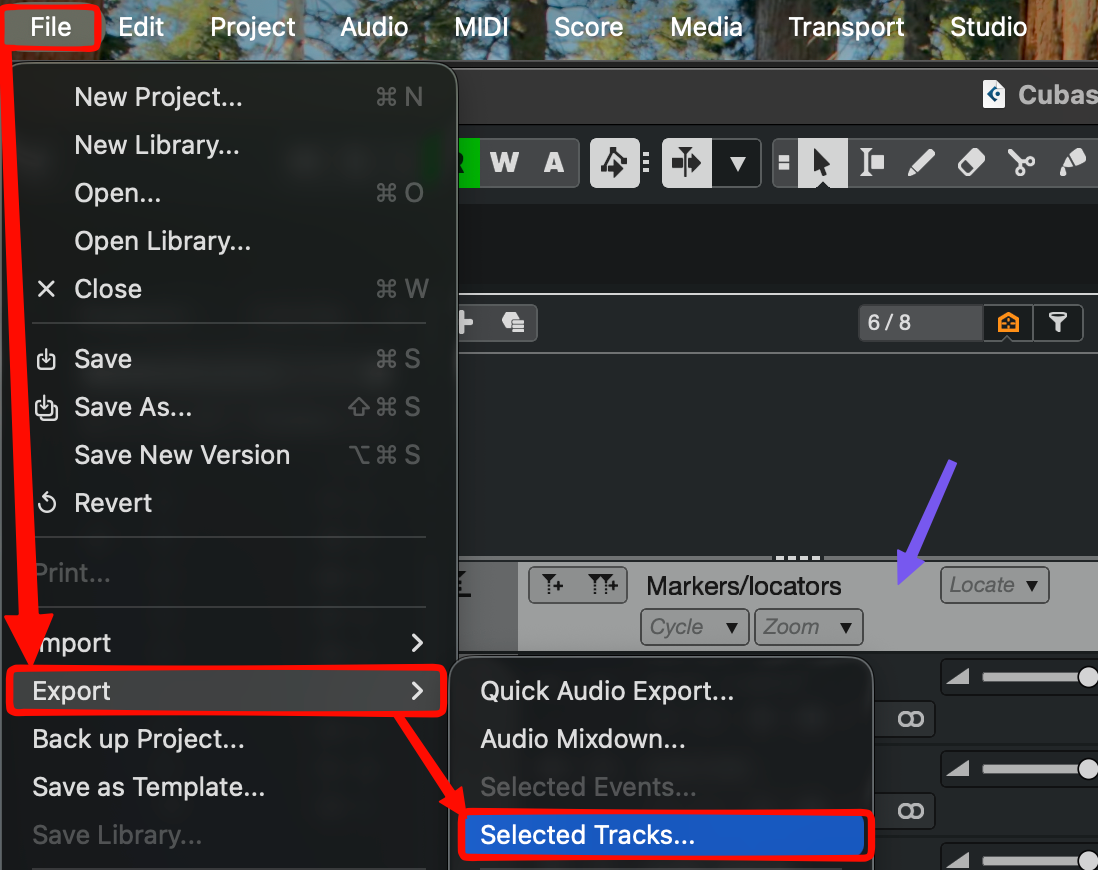The height and width of the screenshot is (870, 1098).
Task: Open the Zoom dropdown in Markers/locators
Action: pos(809,626)
